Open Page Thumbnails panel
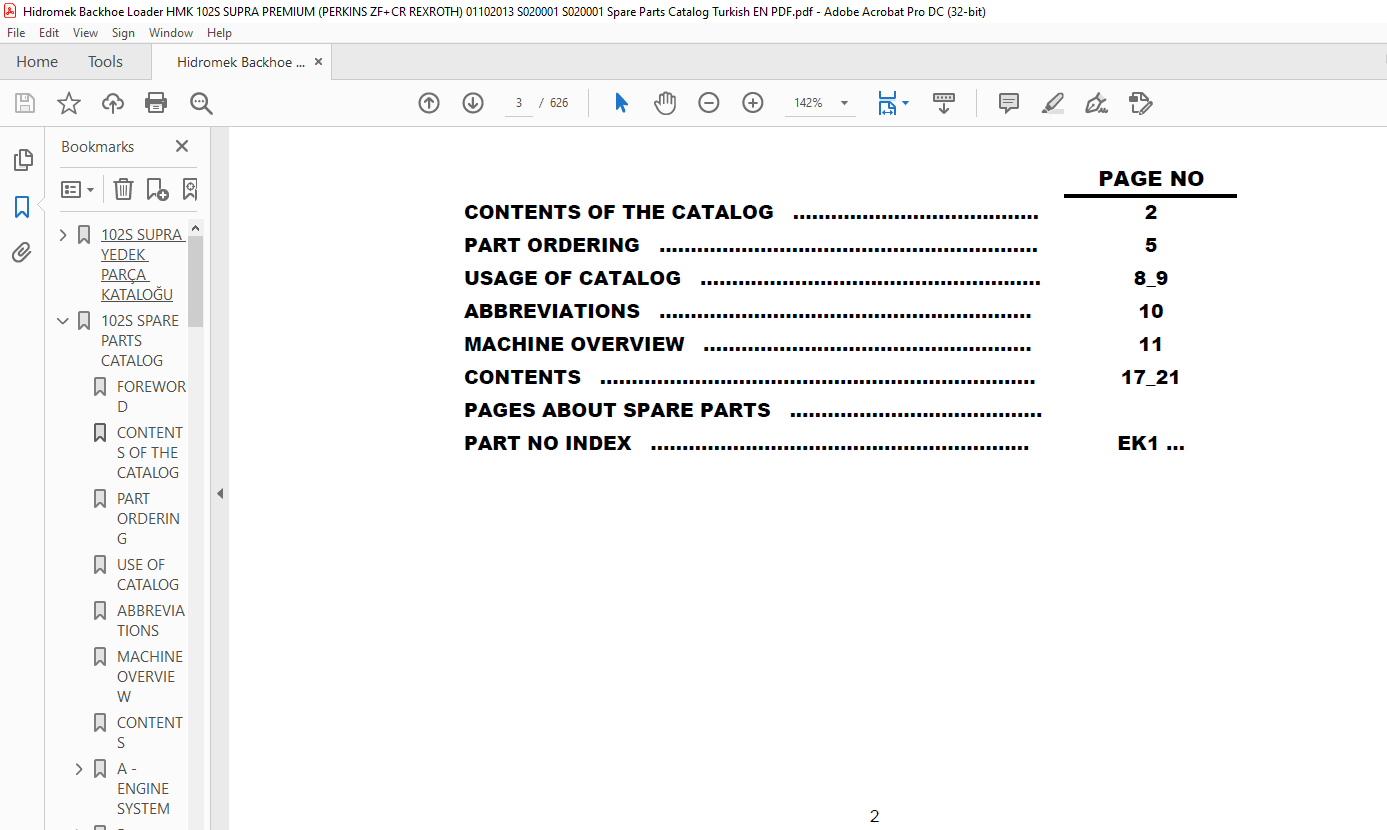The image size is (1387, 830). pyautogui.click(x=22, y=160)
